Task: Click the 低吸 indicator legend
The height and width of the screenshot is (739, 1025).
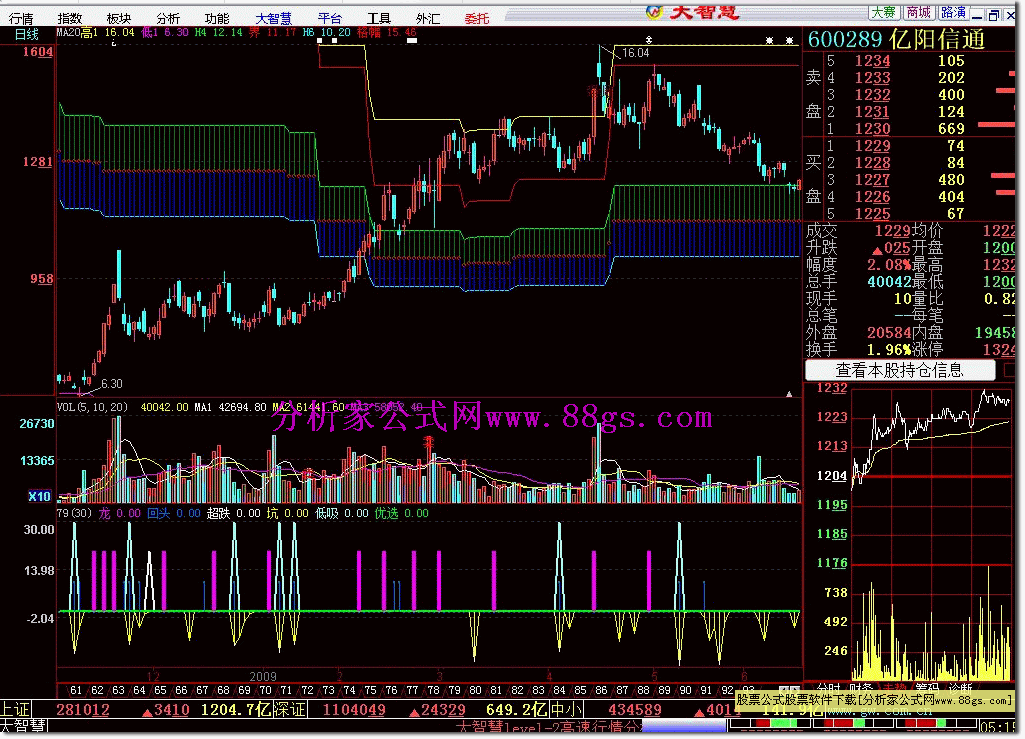Action: [x=327, y=513]
